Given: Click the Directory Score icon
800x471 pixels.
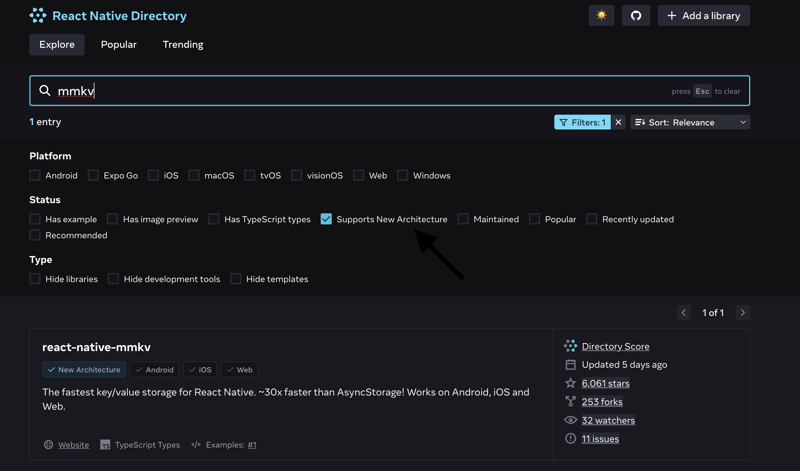Looking at the screenshot, I should (x=571, y=346).
